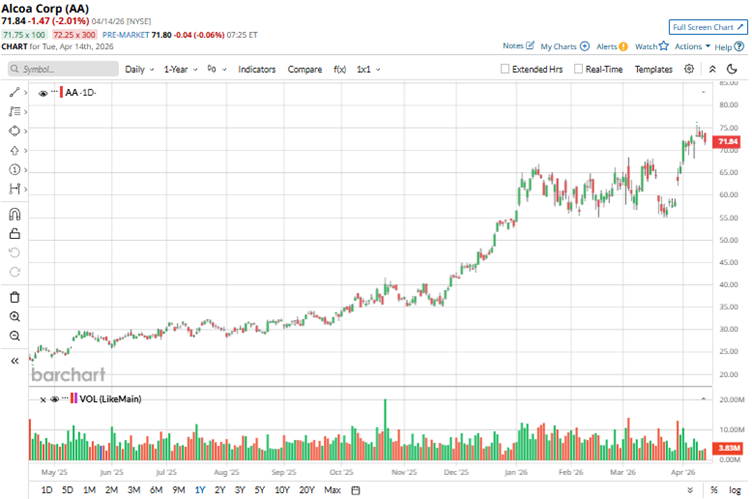
Task: Add a chart with My Charts plus
Action: click(x=585, y=46)
